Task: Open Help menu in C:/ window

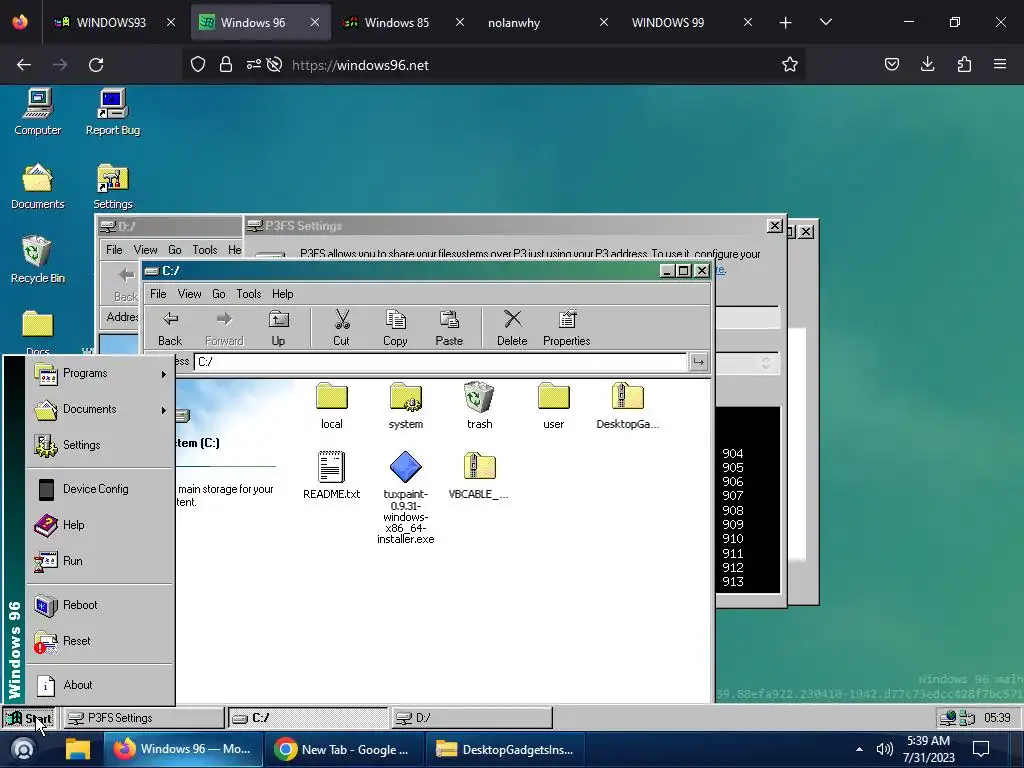Action: [x=283, y=294]
